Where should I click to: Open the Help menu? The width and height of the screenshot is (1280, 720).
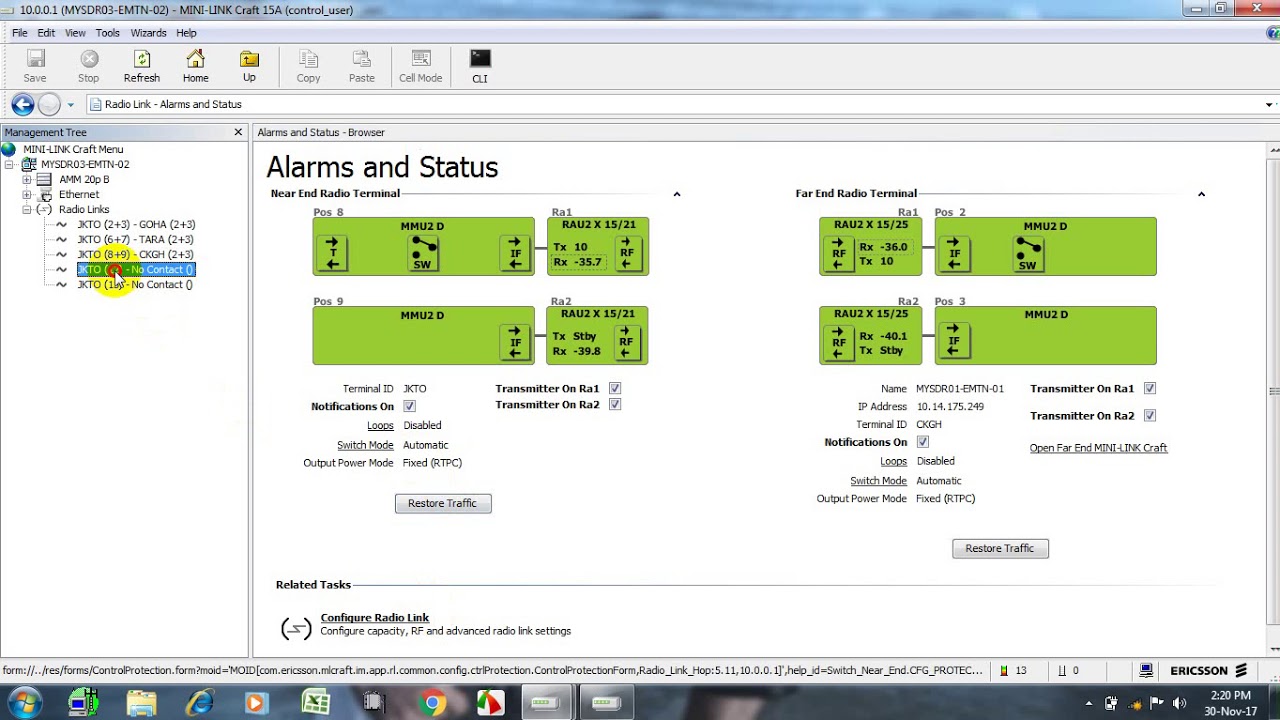[187, 33]
